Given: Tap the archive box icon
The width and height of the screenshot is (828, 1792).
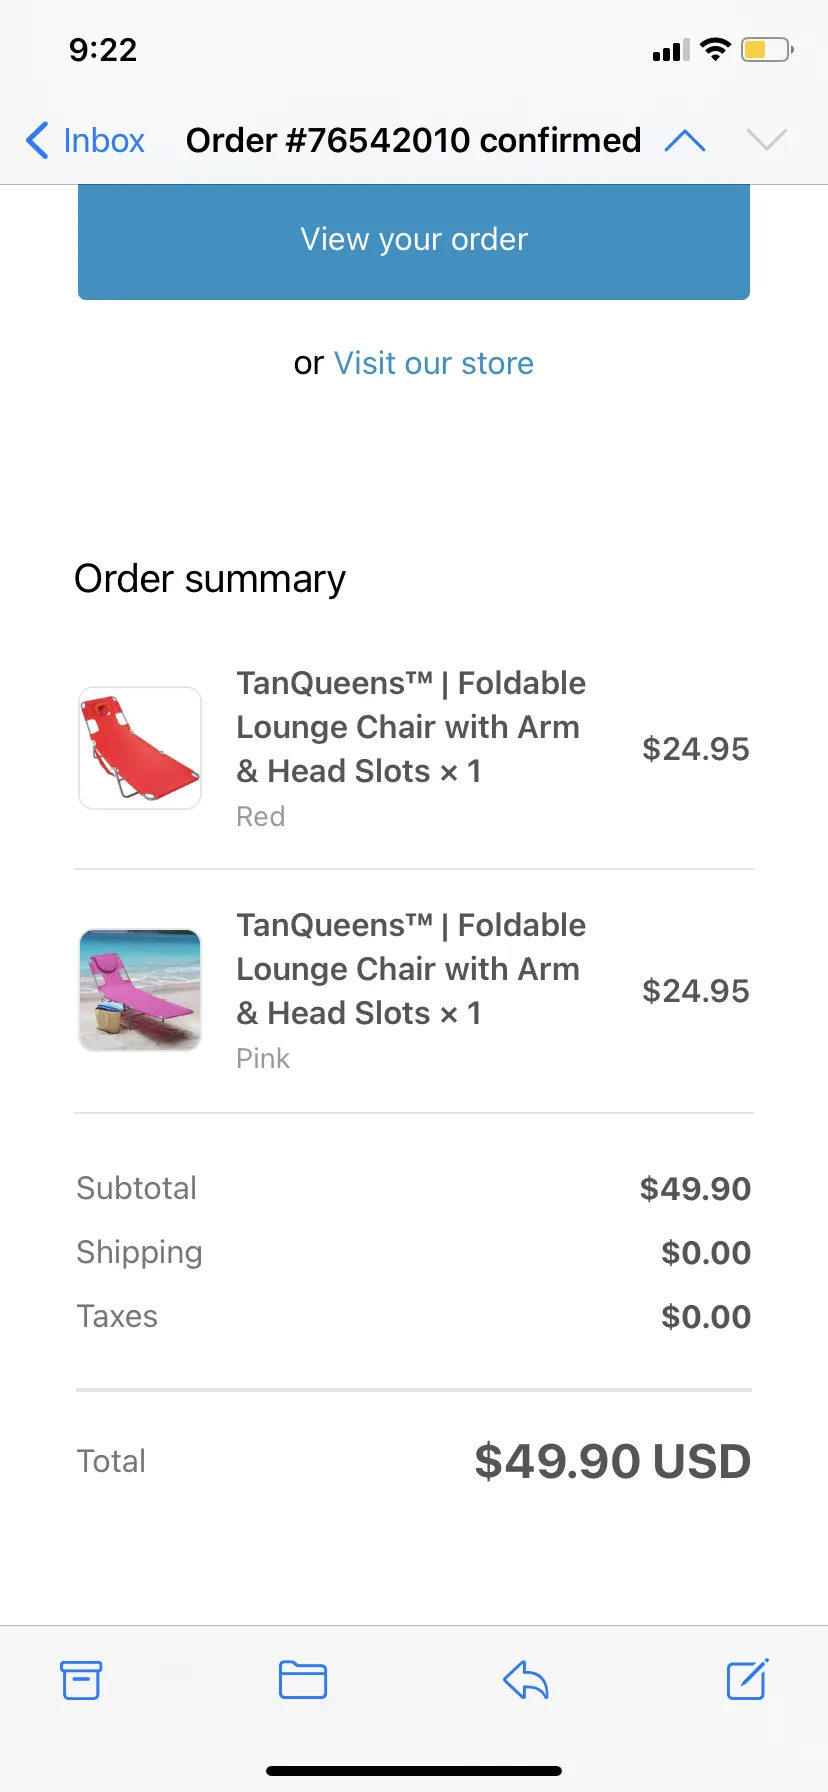Looking at the screenshot, I should click(81, 1680).
